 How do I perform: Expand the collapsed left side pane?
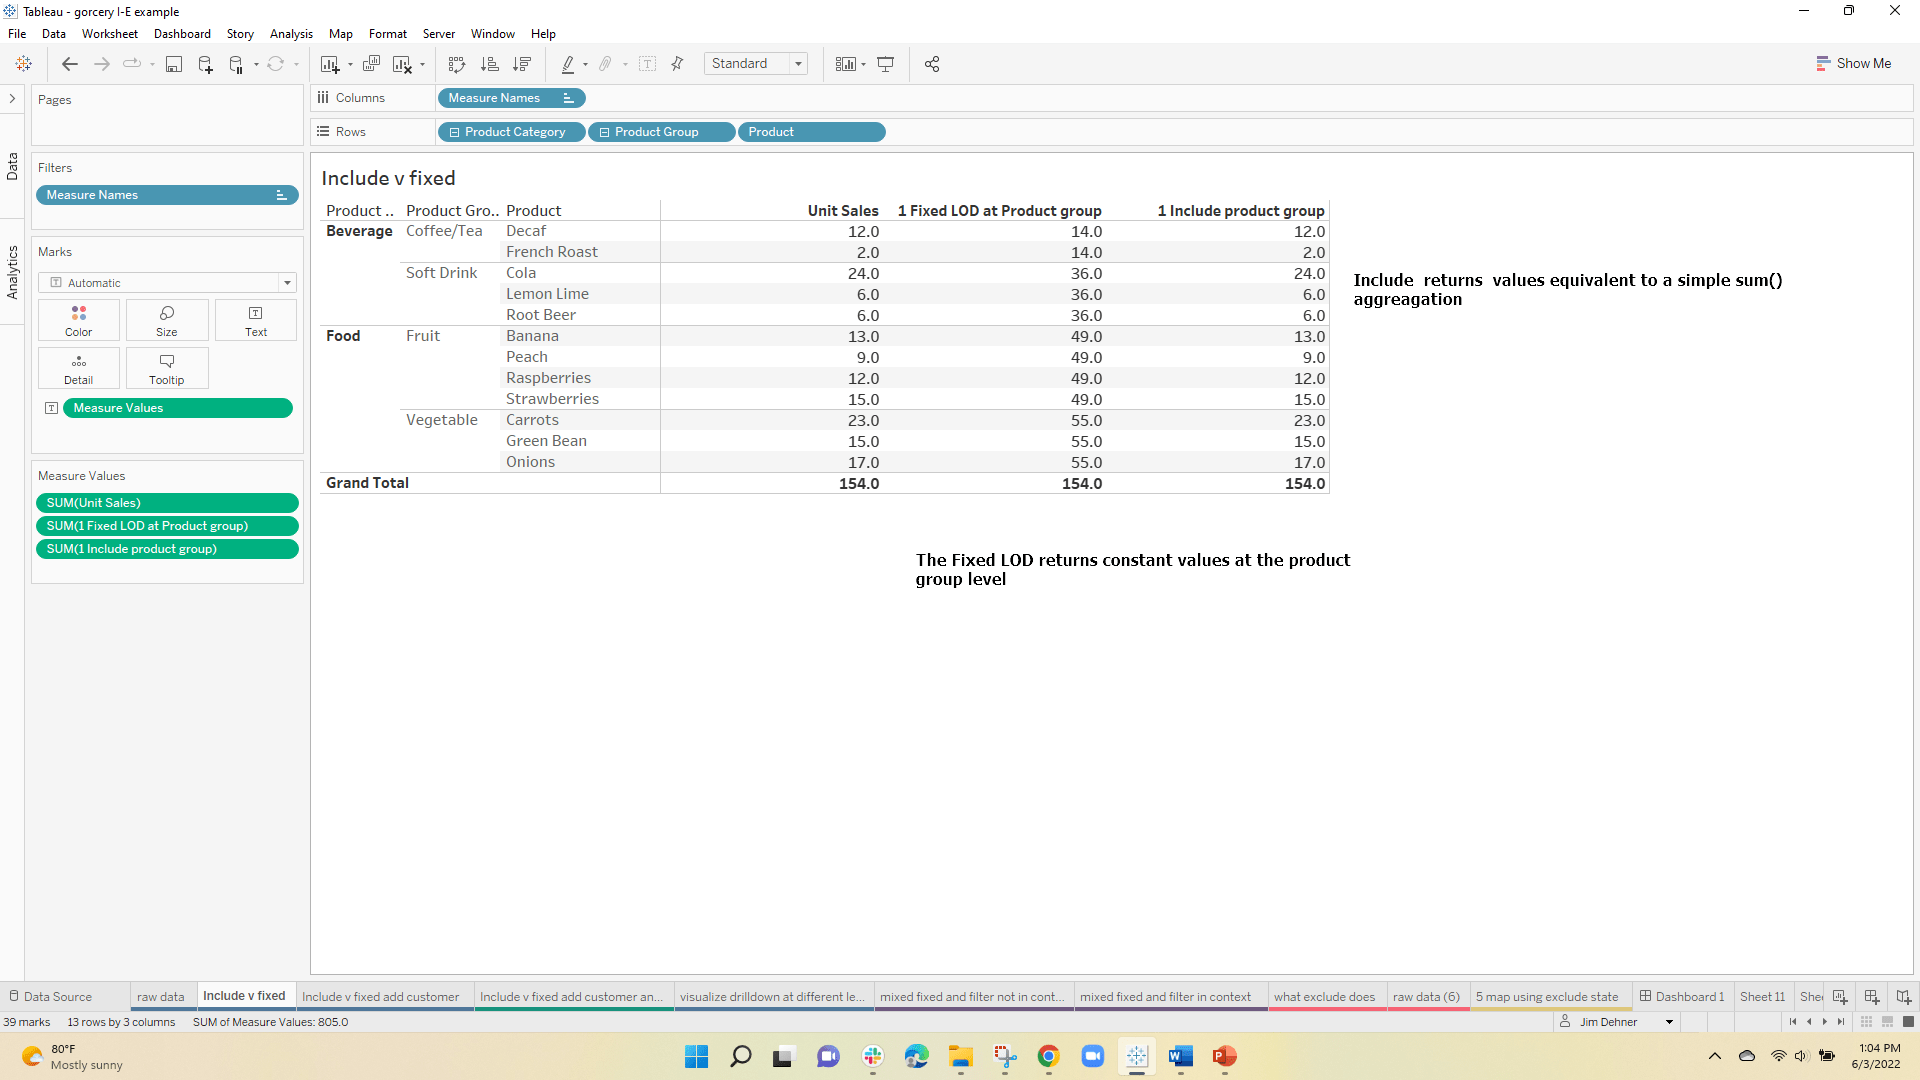(12, 98)
